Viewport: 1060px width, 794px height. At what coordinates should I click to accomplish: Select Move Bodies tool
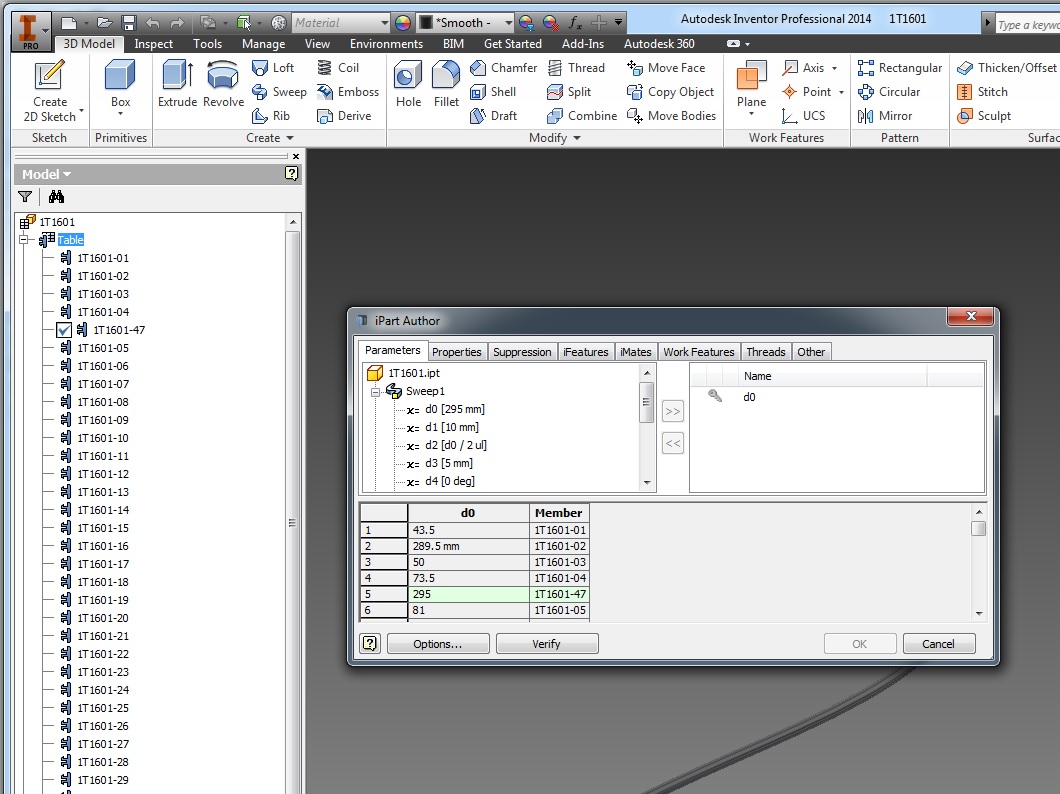(x=671, y=116)
